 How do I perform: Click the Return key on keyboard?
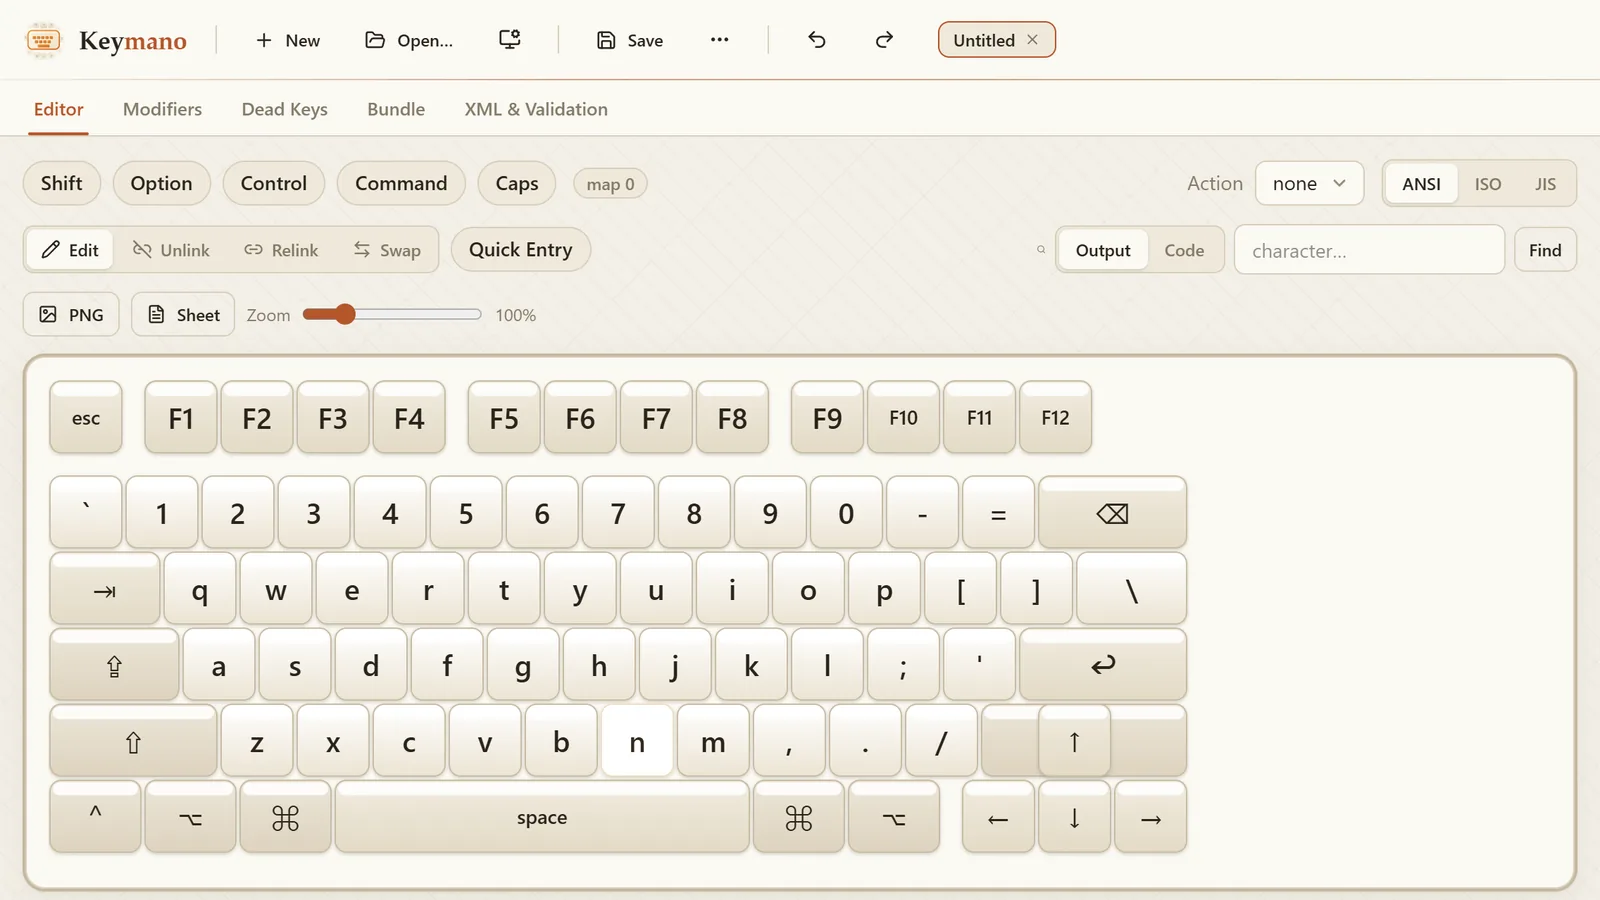[1103, 666]
